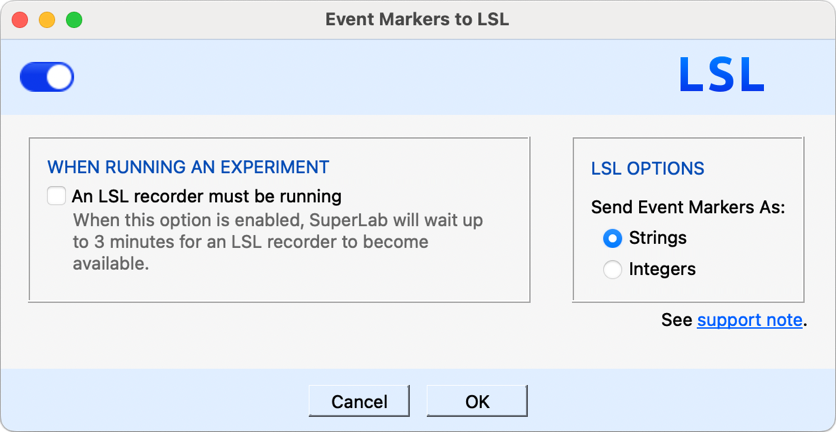The height and width of the screenshot is (432, 836).
Task: Close the Event Markers to LSL window
Action: pyautogui.click(x=19, y=20)
